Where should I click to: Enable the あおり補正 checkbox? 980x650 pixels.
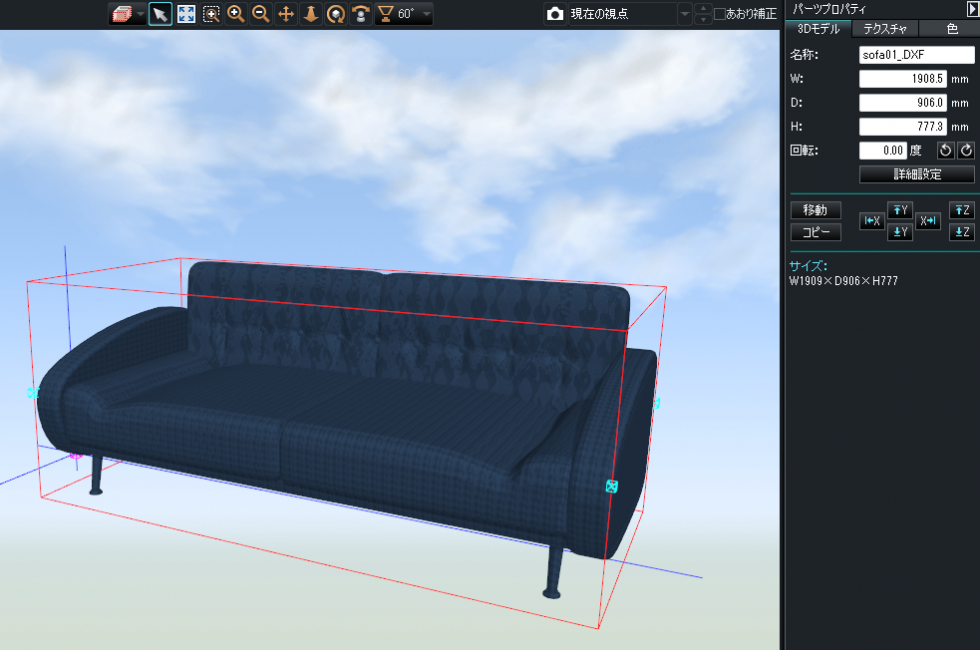click(720, 14)
